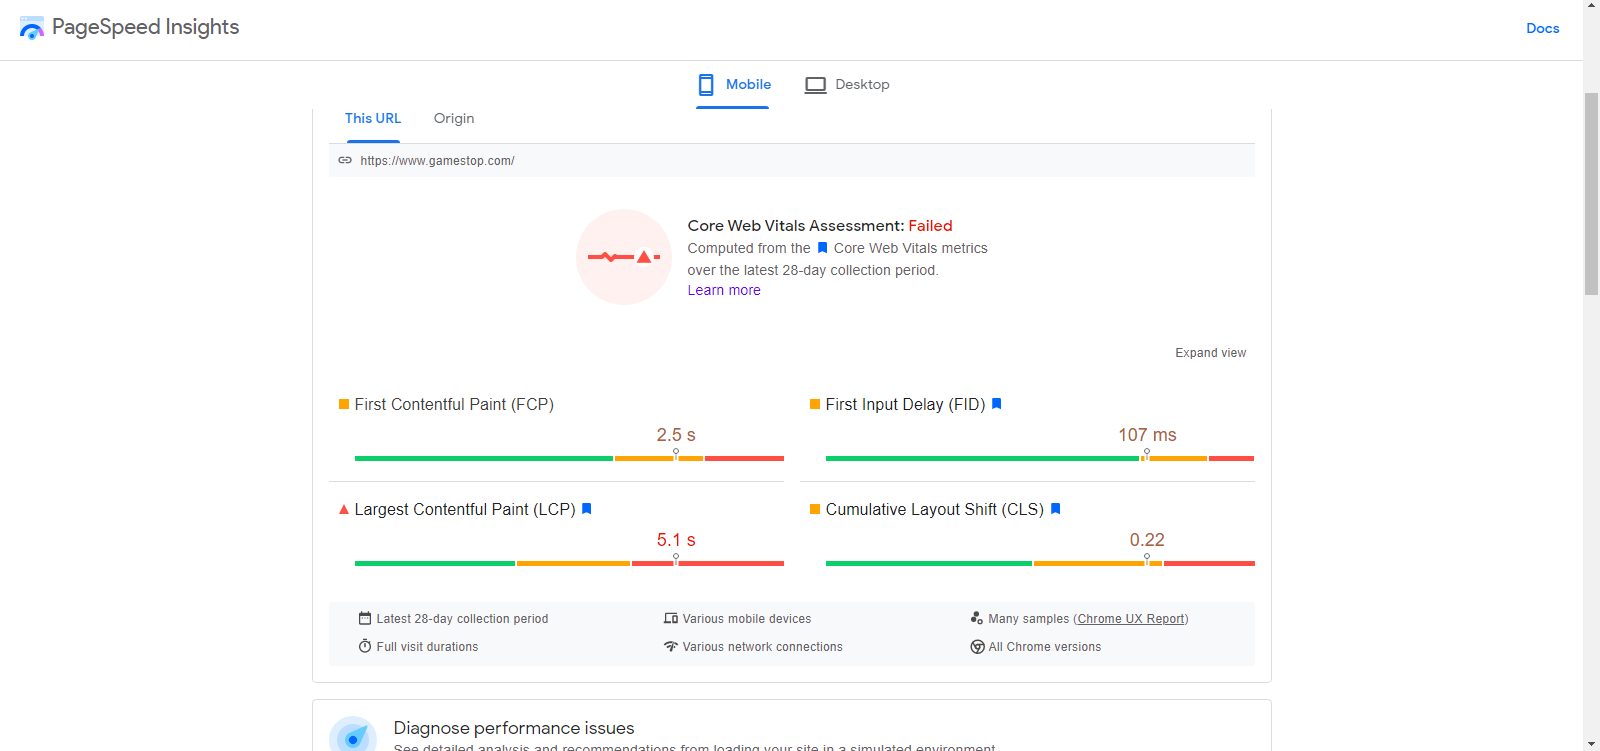1600x751 pixels.
Task: Click the orange square icon beside CLS
Action: point(815,509)
